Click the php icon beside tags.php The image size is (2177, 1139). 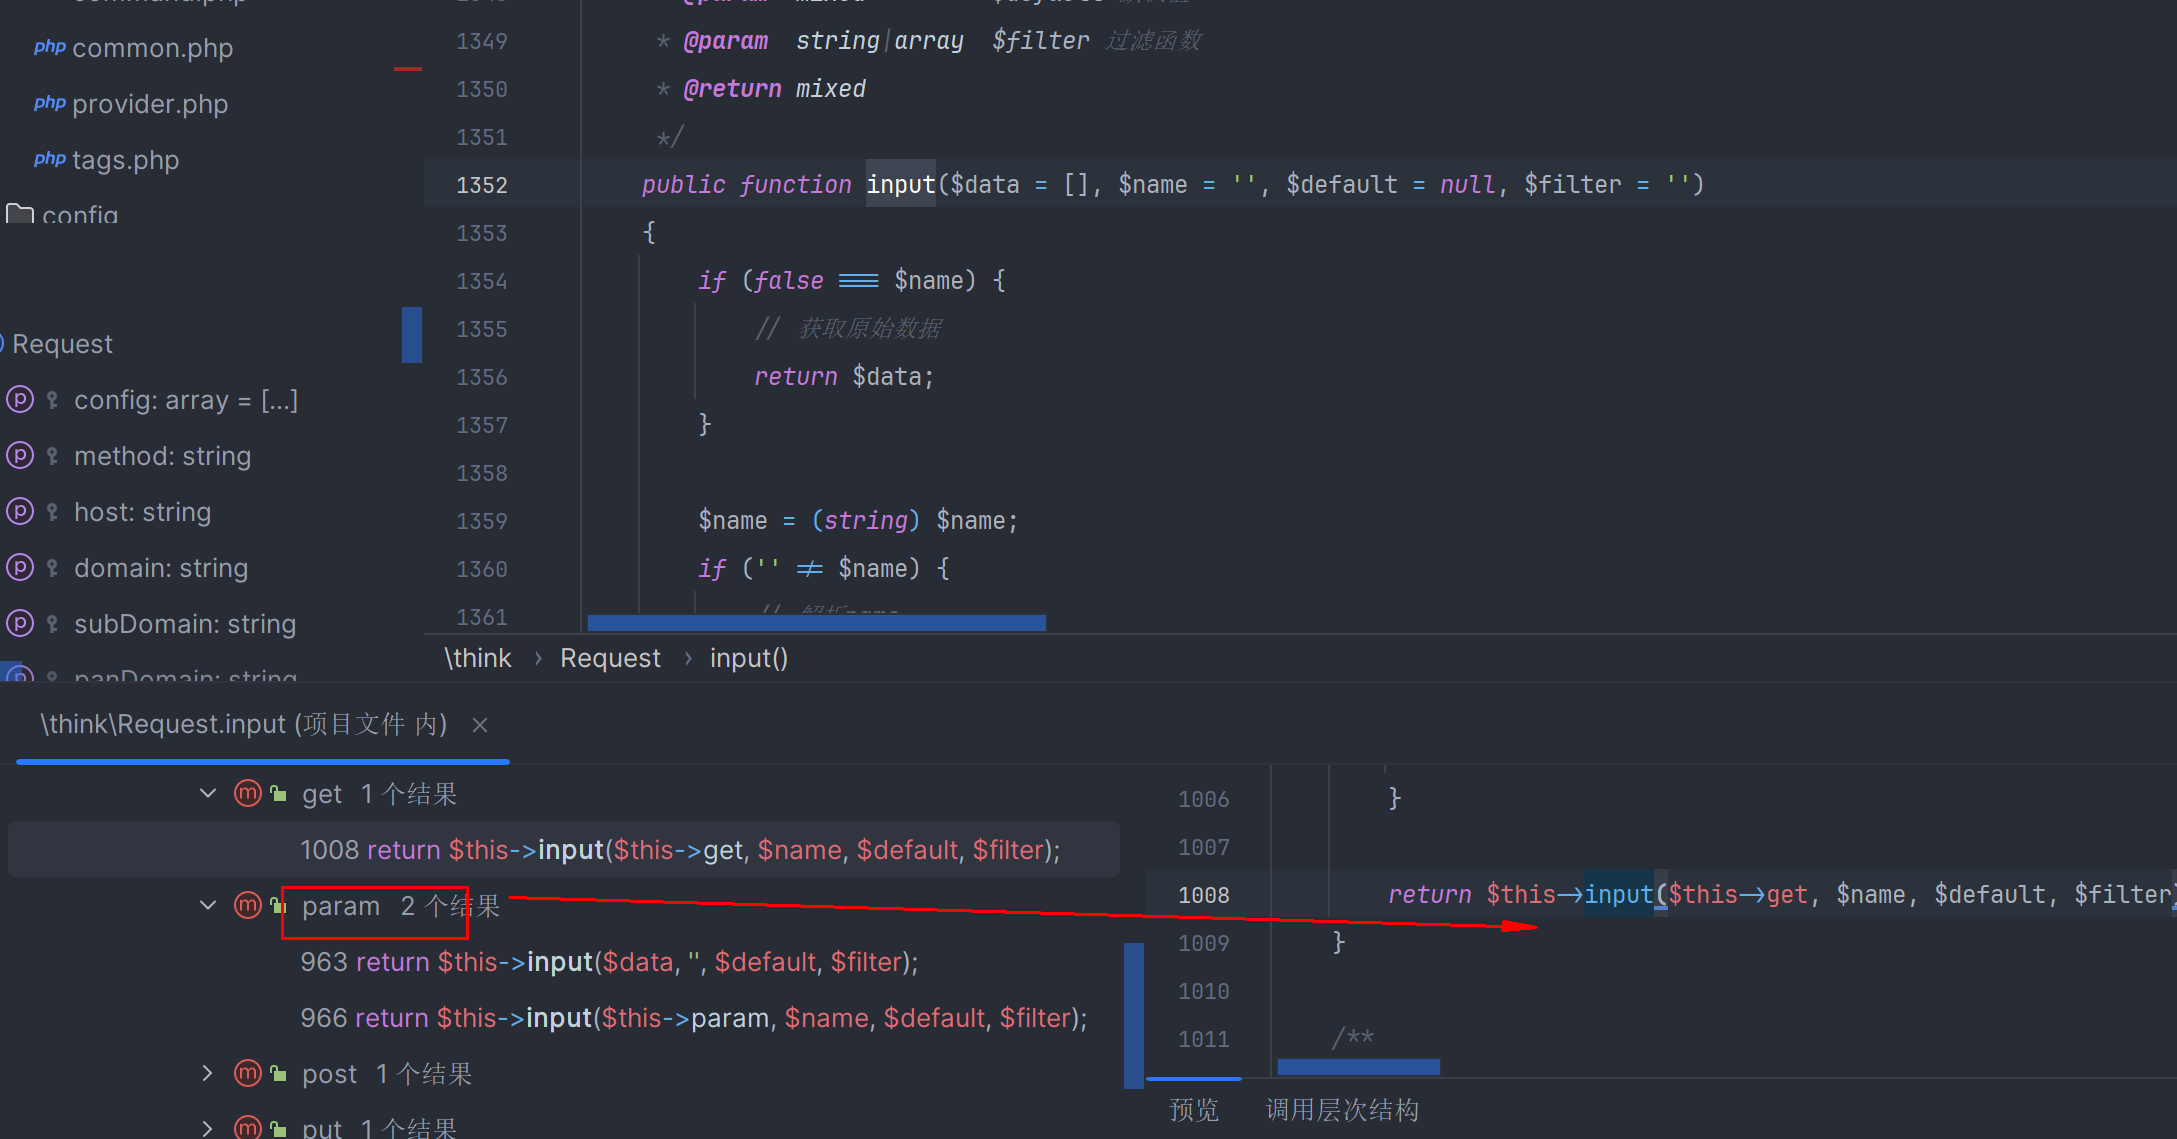[50, 159]
